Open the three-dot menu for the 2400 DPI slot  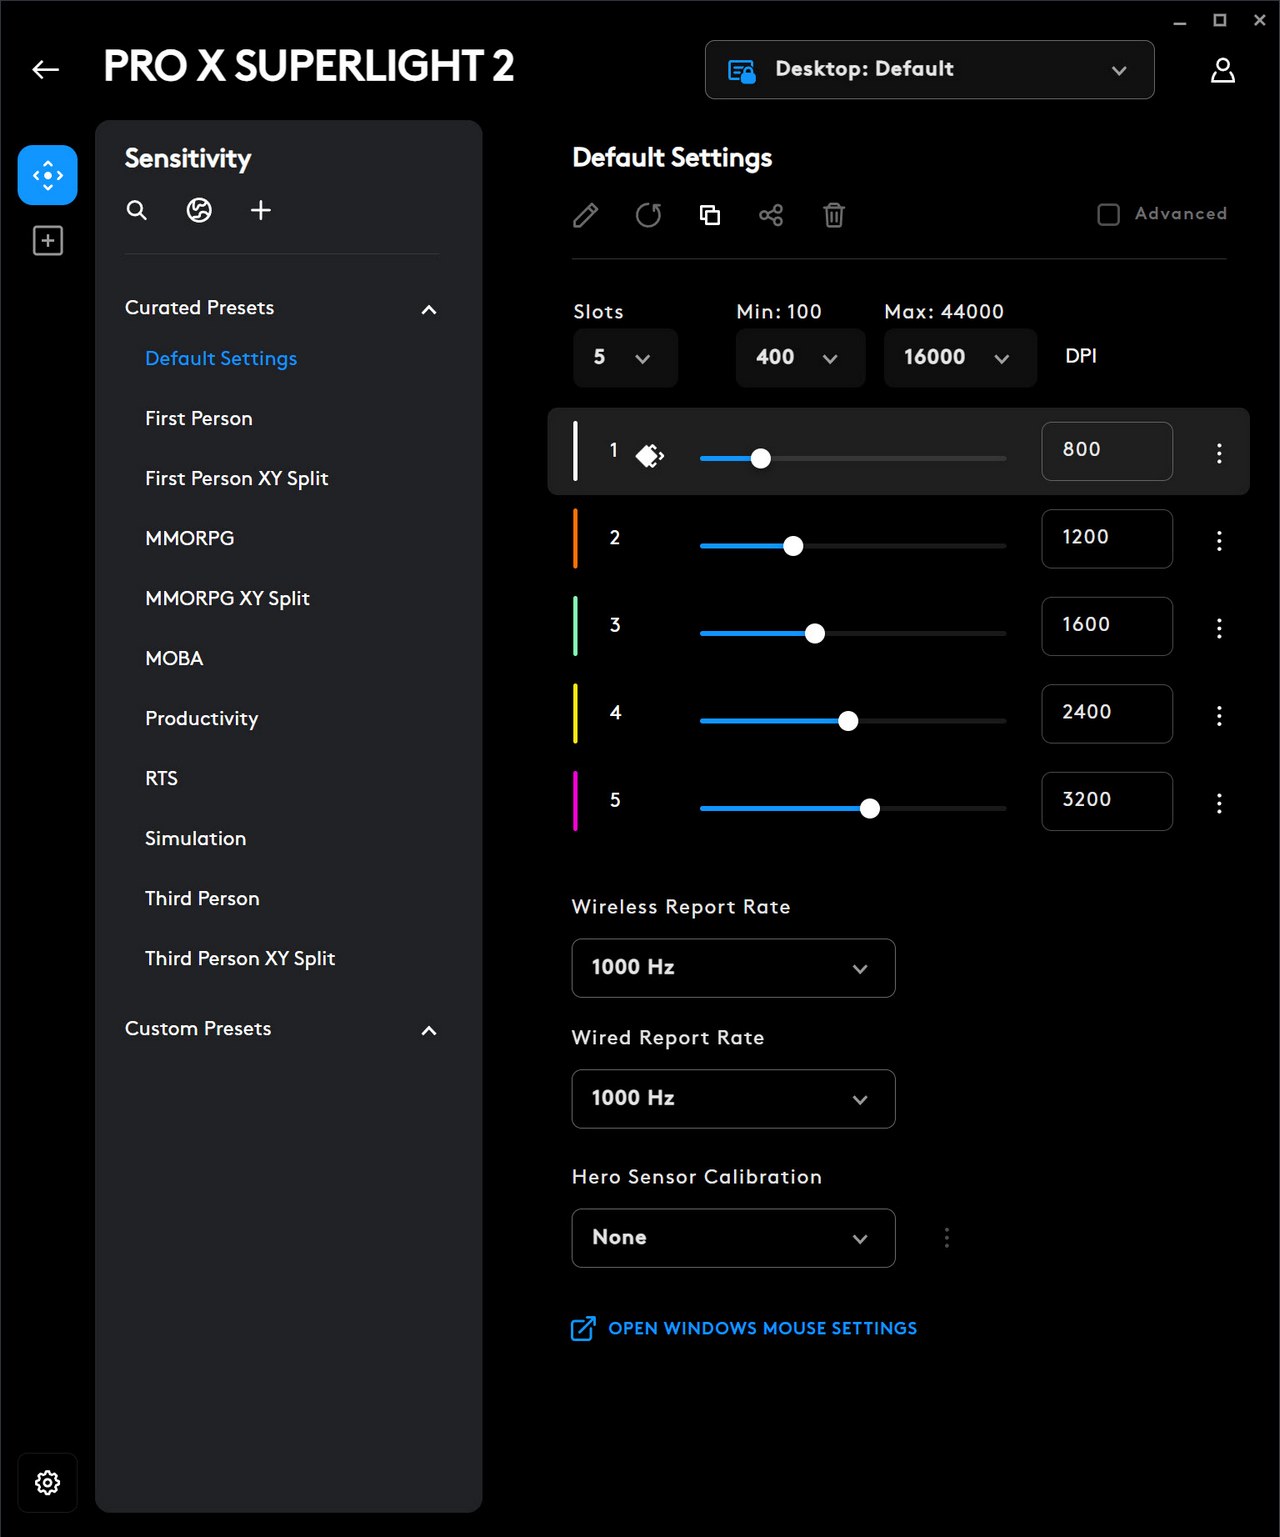click(x=1219, y=716)
